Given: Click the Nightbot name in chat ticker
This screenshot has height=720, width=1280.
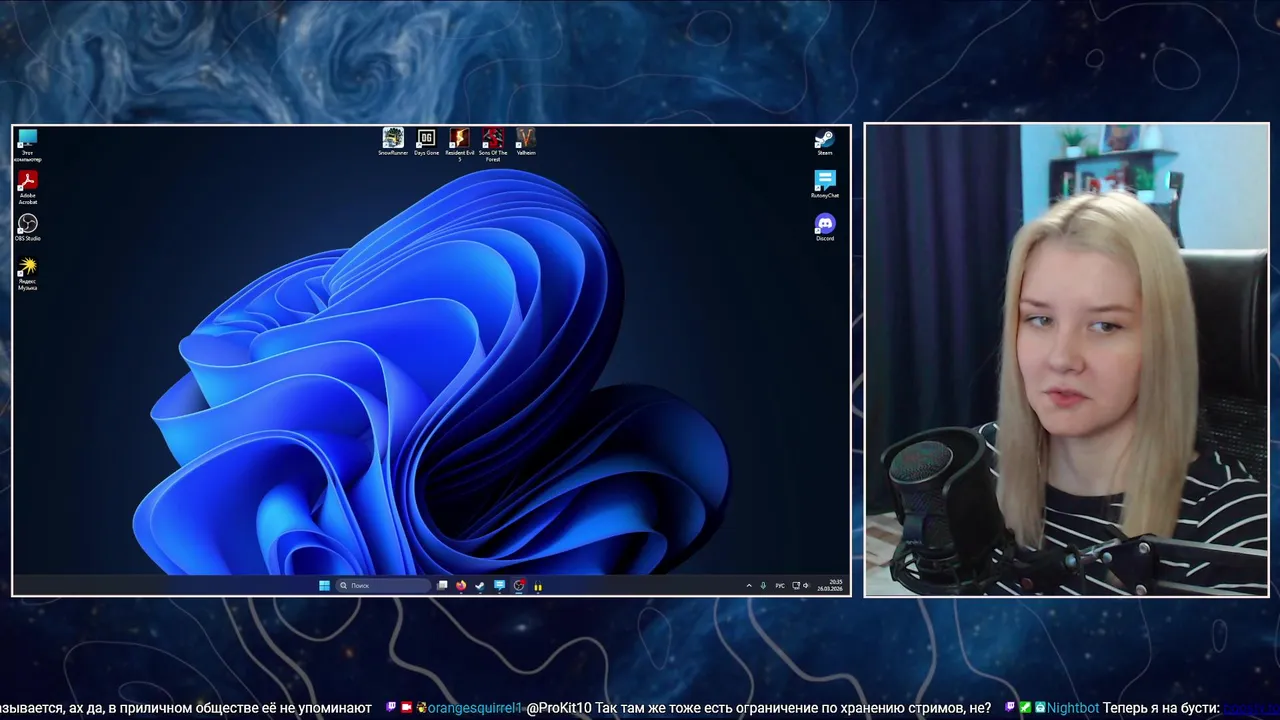Looking at the screenshot, I should 1073,708.
